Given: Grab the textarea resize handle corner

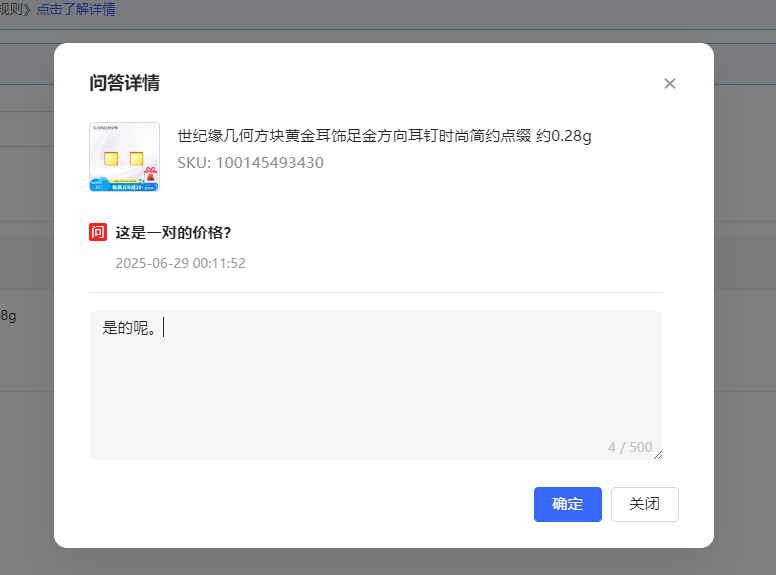Looking at the screenshot, I should tap(657, 455).
